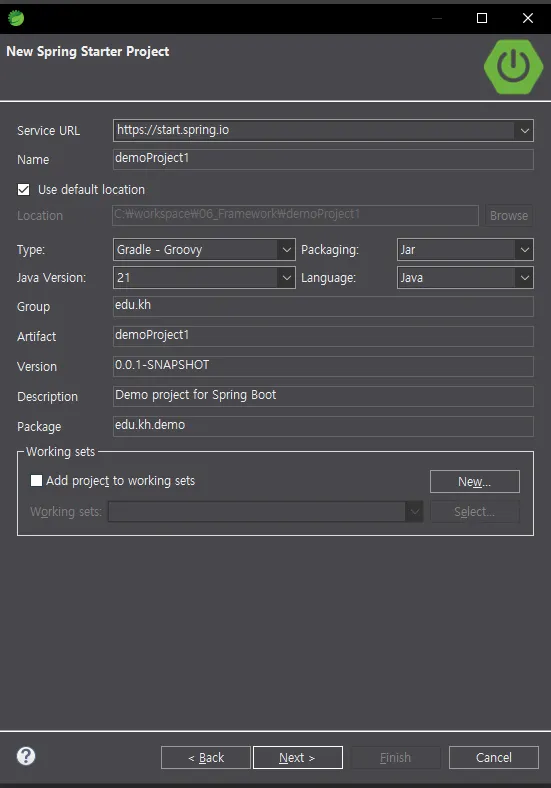Viewport: 551px width, 788px height.
Task: Open the Java Version dropdown
Action: (x=286, y=278)
